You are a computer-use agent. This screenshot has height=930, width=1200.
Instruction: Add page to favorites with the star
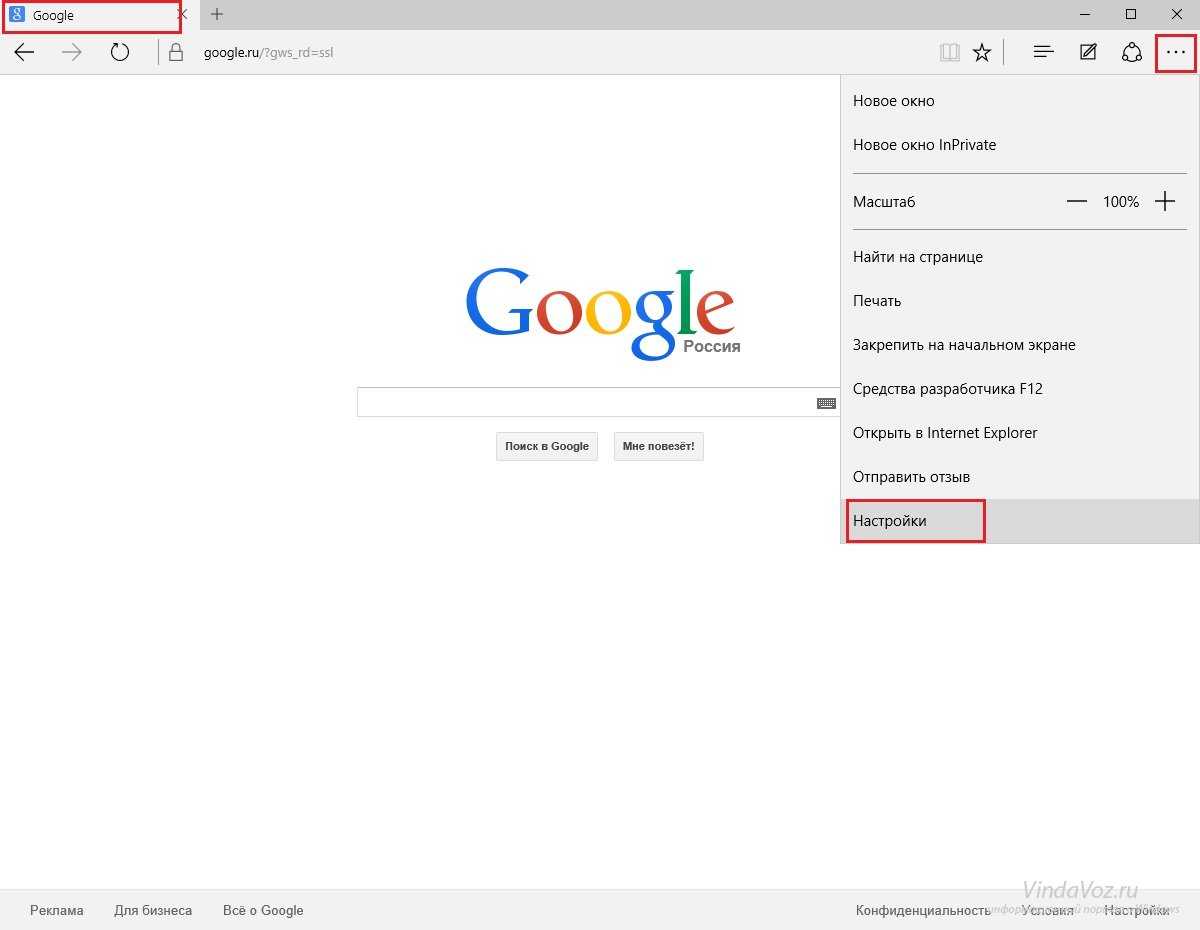(x=982, y=53)
